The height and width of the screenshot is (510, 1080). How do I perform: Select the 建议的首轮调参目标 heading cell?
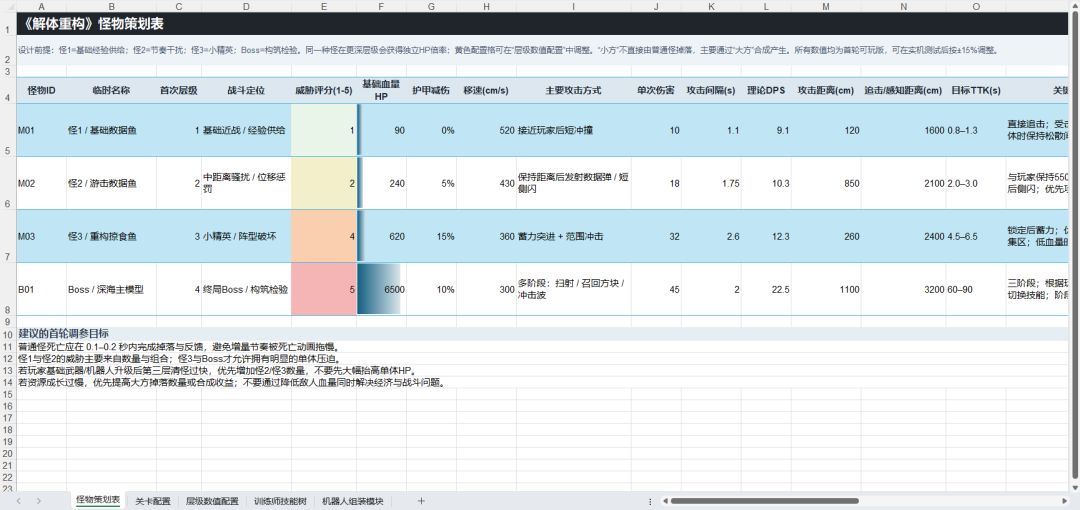(x=63, y=334)
